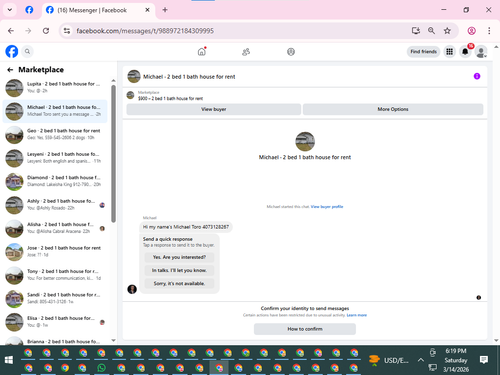Open the Alisha conversation
The width and height of the screenshot is (500, 375).
pyautogui.click(x=55, y=228)
